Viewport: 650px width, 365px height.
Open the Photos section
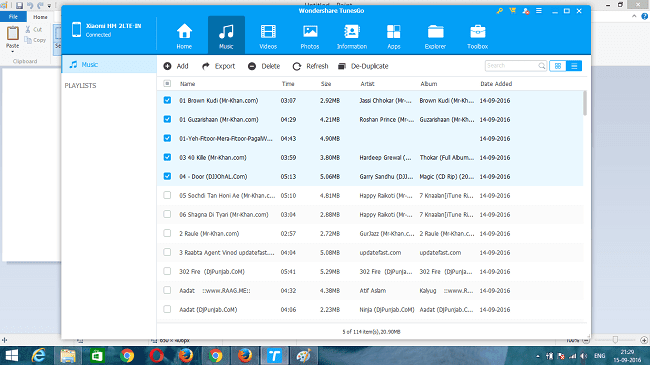pos(310,36)
